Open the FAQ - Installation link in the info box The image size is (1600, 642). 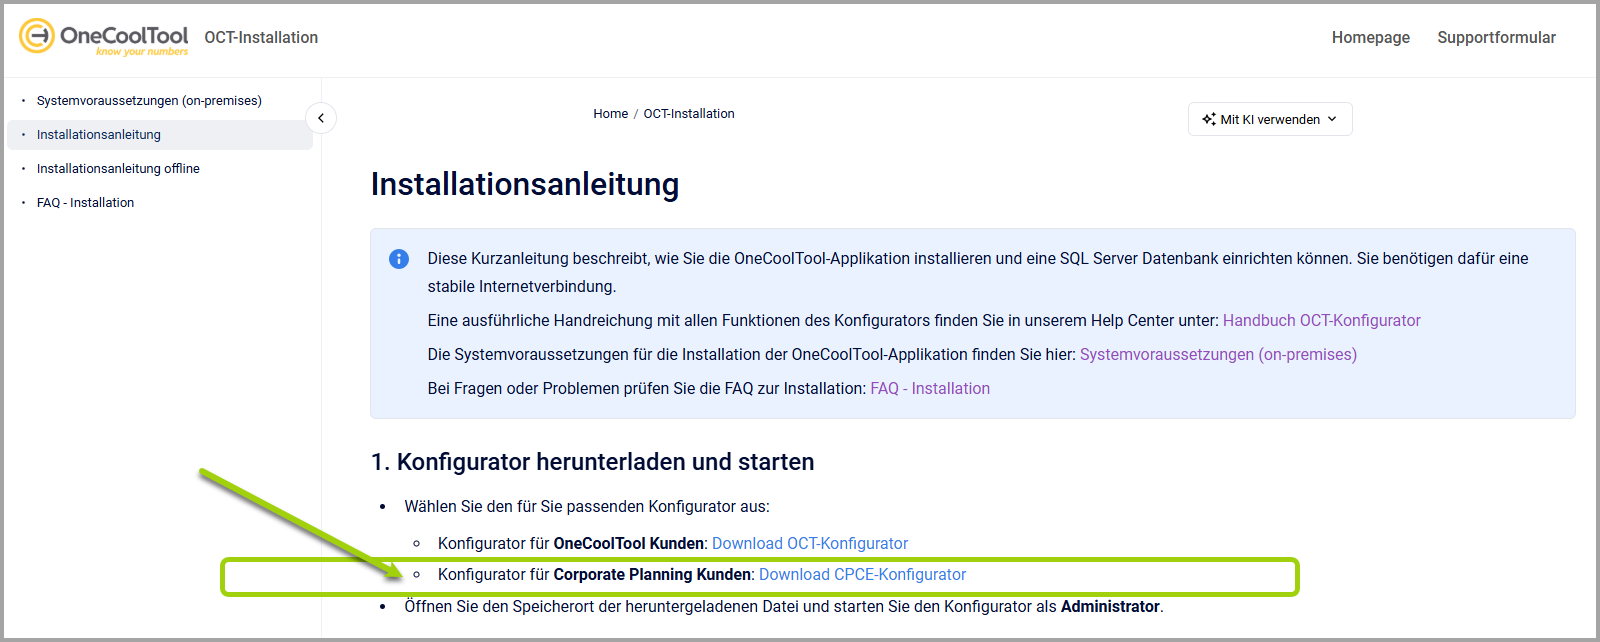930,389
